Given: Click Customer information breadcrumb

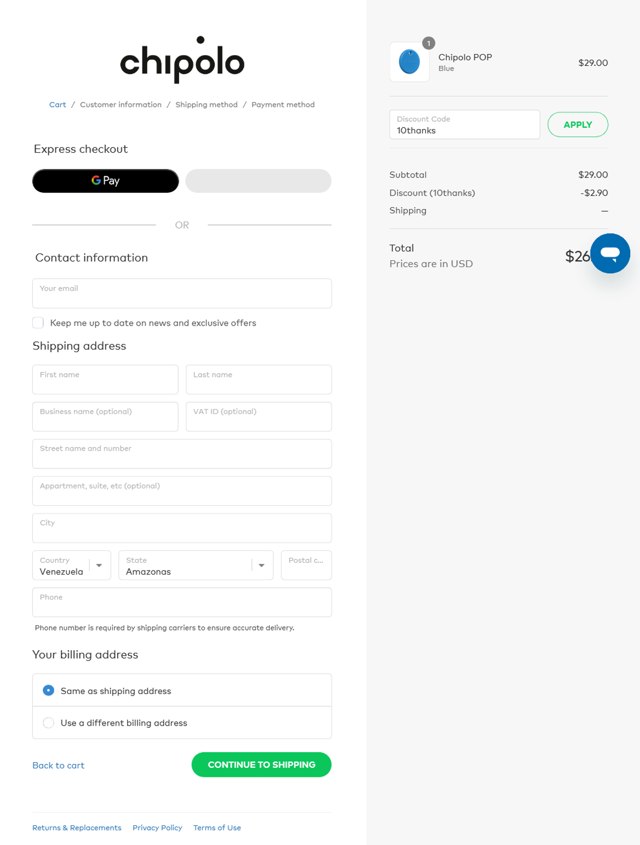Looking at the screenshot, I should tap(121, 105).
